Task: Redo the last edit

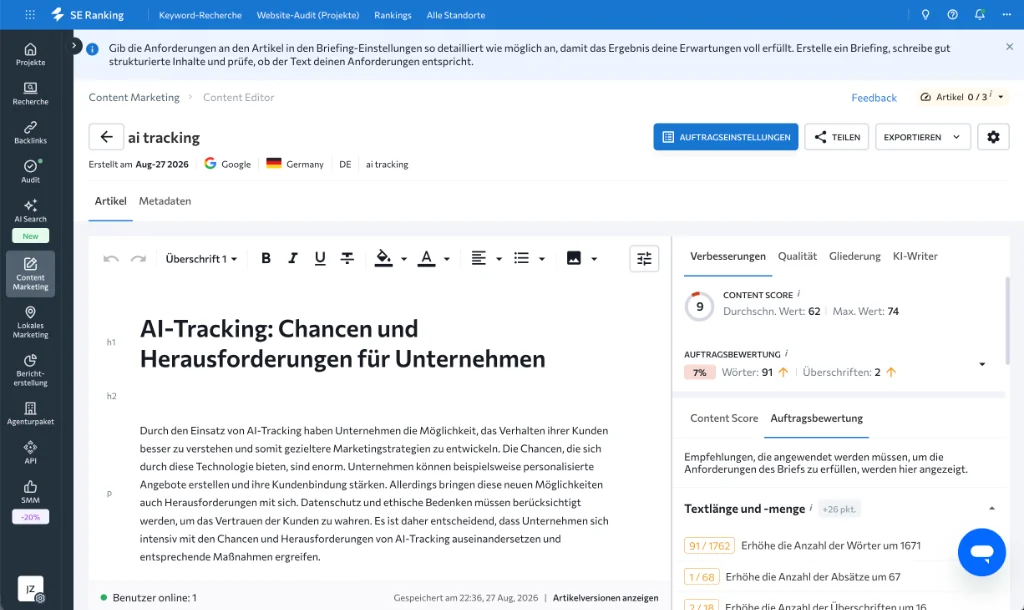Action: coord(138,259)
